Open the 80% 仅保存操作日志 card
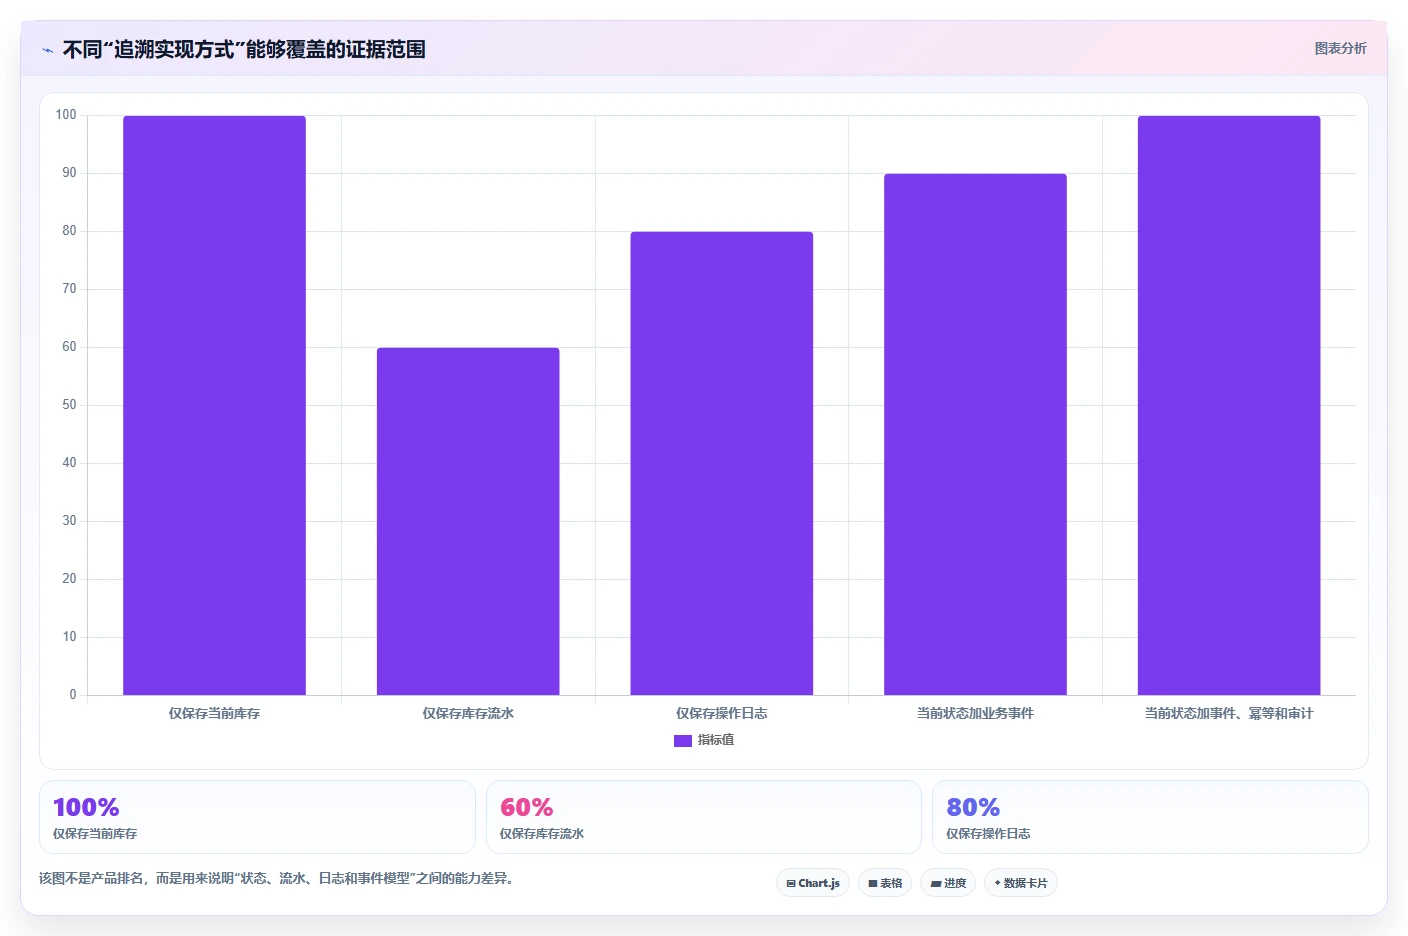Screen dimensions: 1408x936 [1150, 817]
